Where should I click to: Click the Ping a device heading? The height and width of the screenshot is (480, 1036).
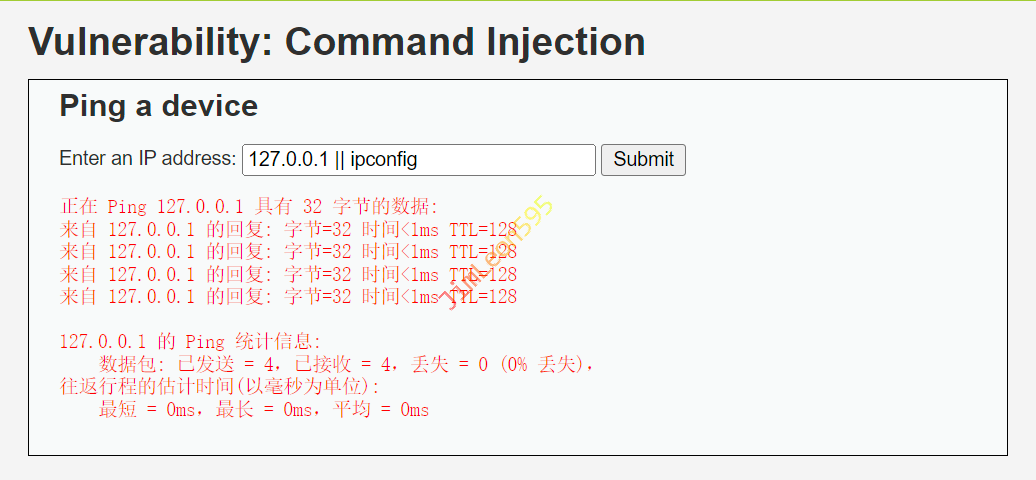pos(159,105)
